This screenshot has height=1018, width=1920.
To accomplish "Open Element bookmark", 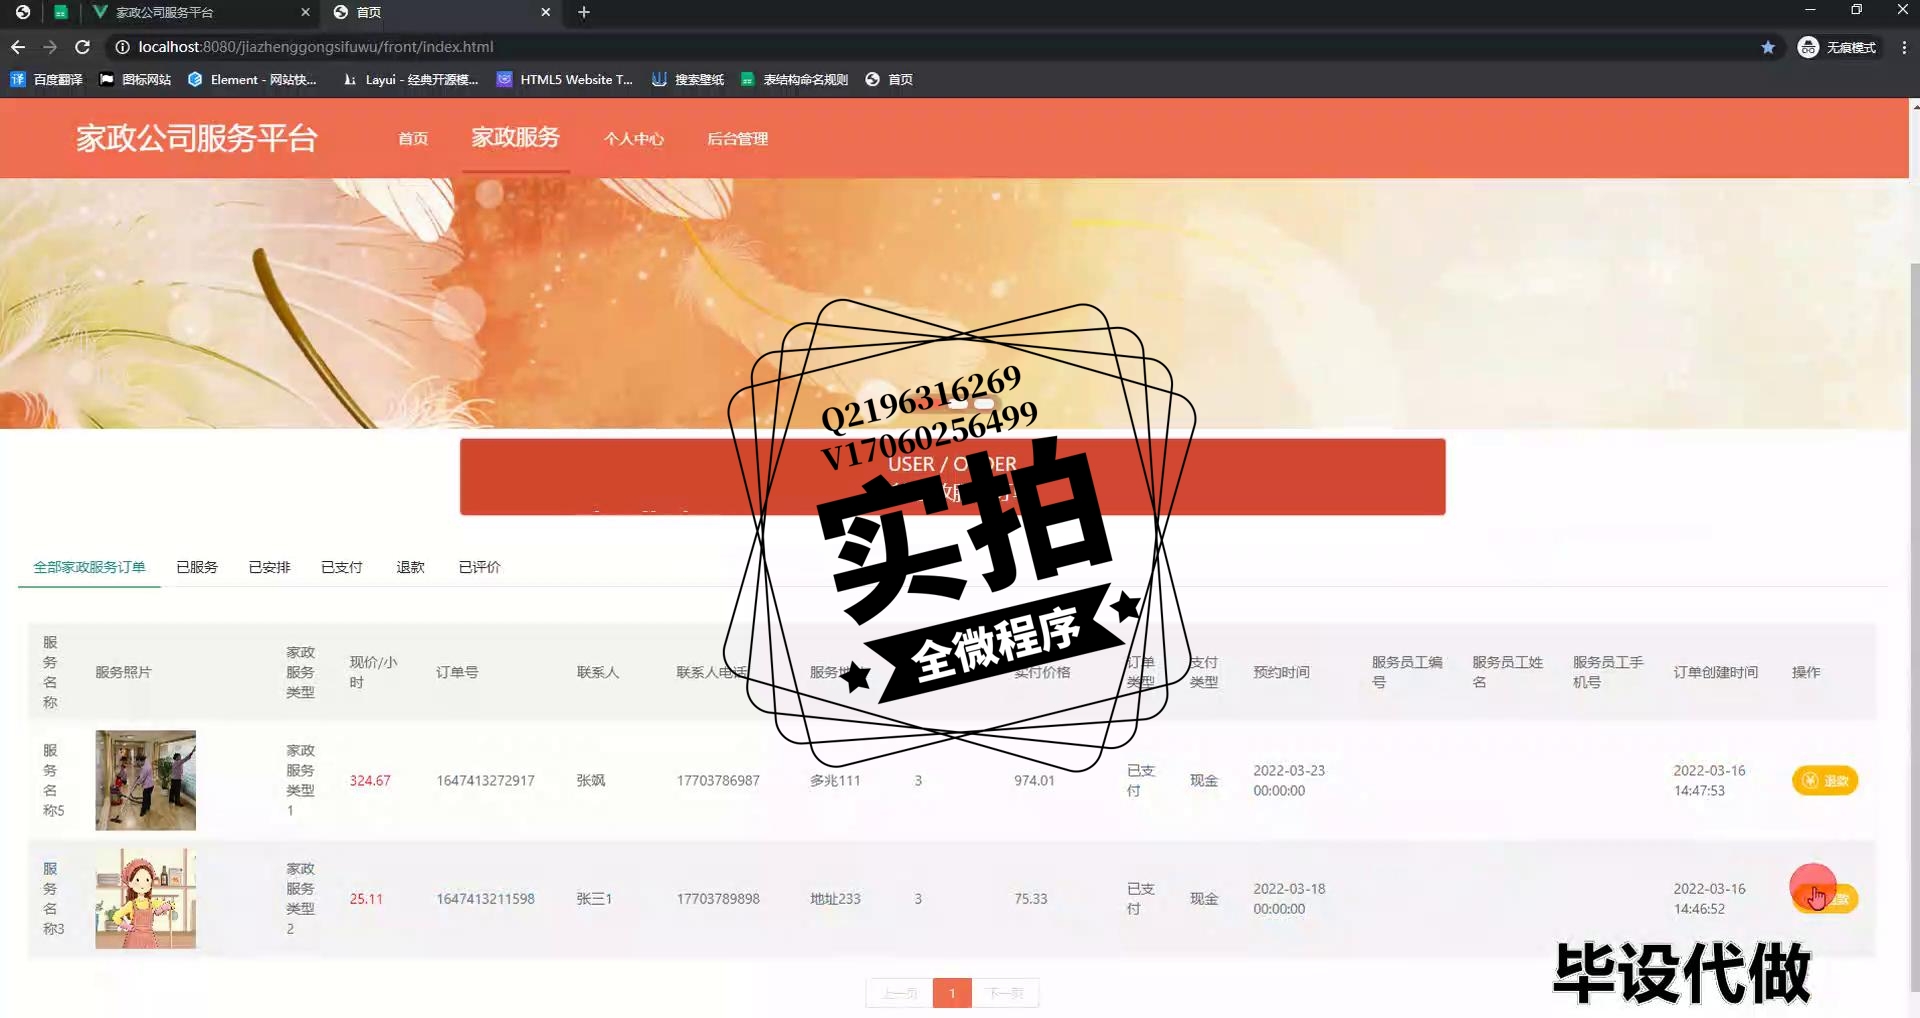I will pyautogui.click(x=252, y=79).
